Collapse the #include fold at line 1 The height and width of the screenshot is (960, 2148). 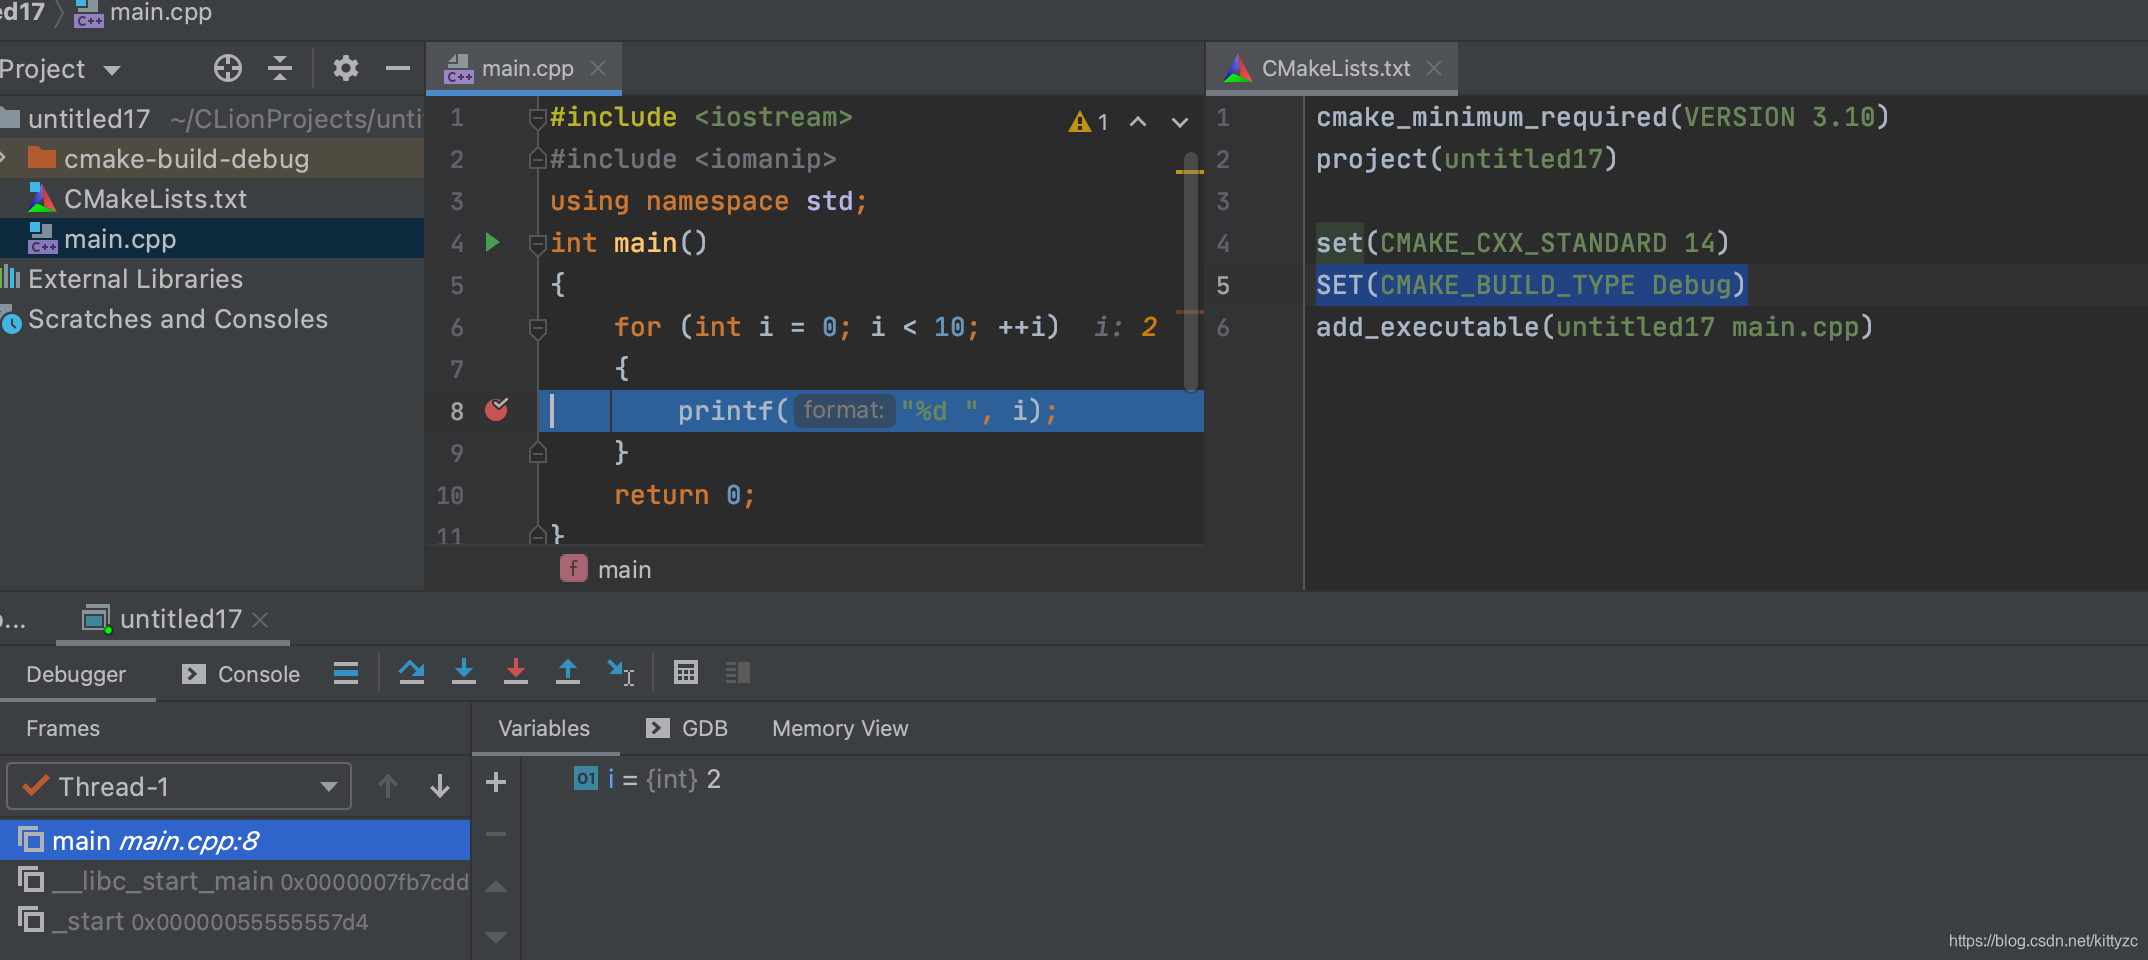point(537,118)
